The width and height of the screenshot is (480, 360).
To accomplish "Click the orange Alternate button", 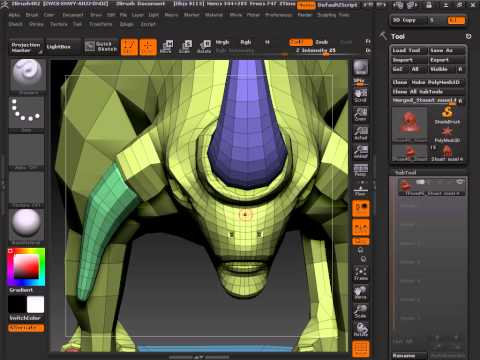I will (26, 328).
